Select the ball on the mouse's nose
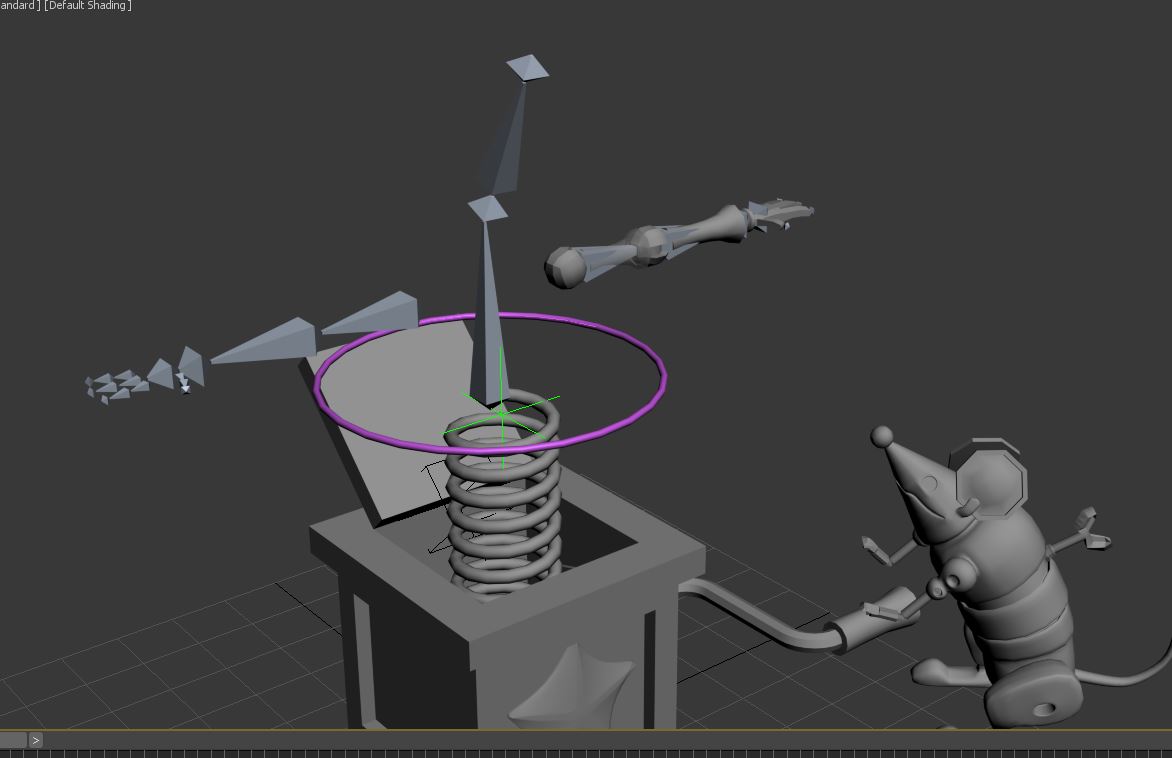The image size is (1172, 758). [882, 436]
